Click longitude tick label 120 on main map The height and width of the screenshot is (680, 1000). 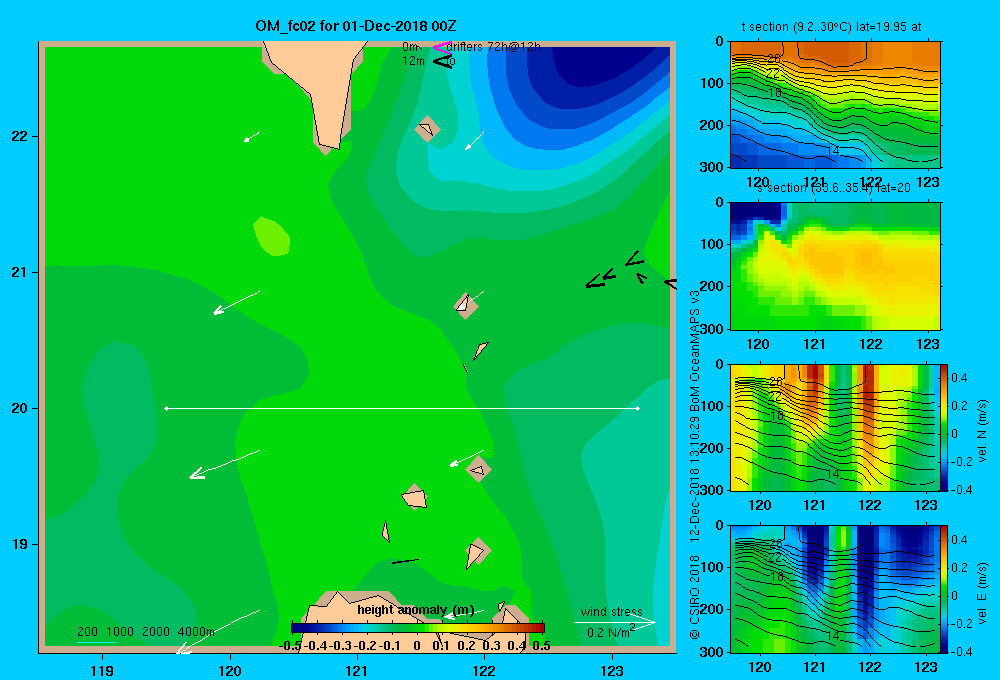pos(230,670)
